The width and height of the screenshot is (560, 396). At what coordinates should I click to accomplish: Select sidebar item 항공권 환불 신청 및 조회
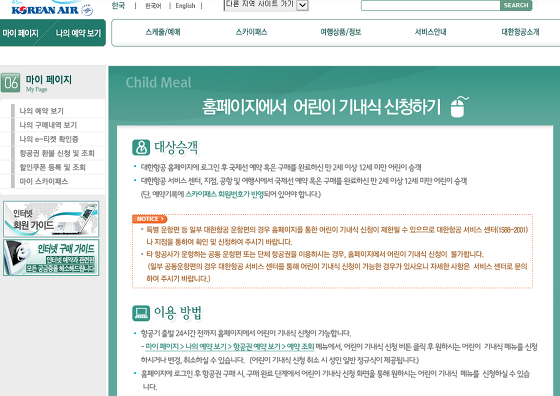pyautogui.click(x=57, y=153)
